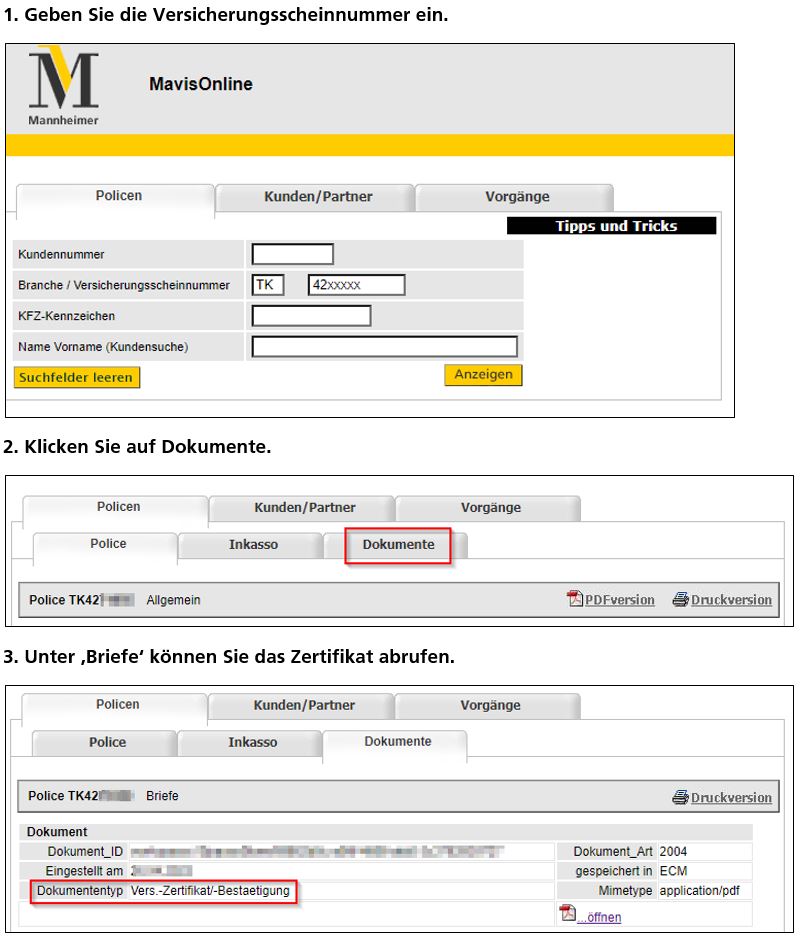Open the certificate via the öffnen link
The image size is (808, 944).
click(x=600, y=917)
